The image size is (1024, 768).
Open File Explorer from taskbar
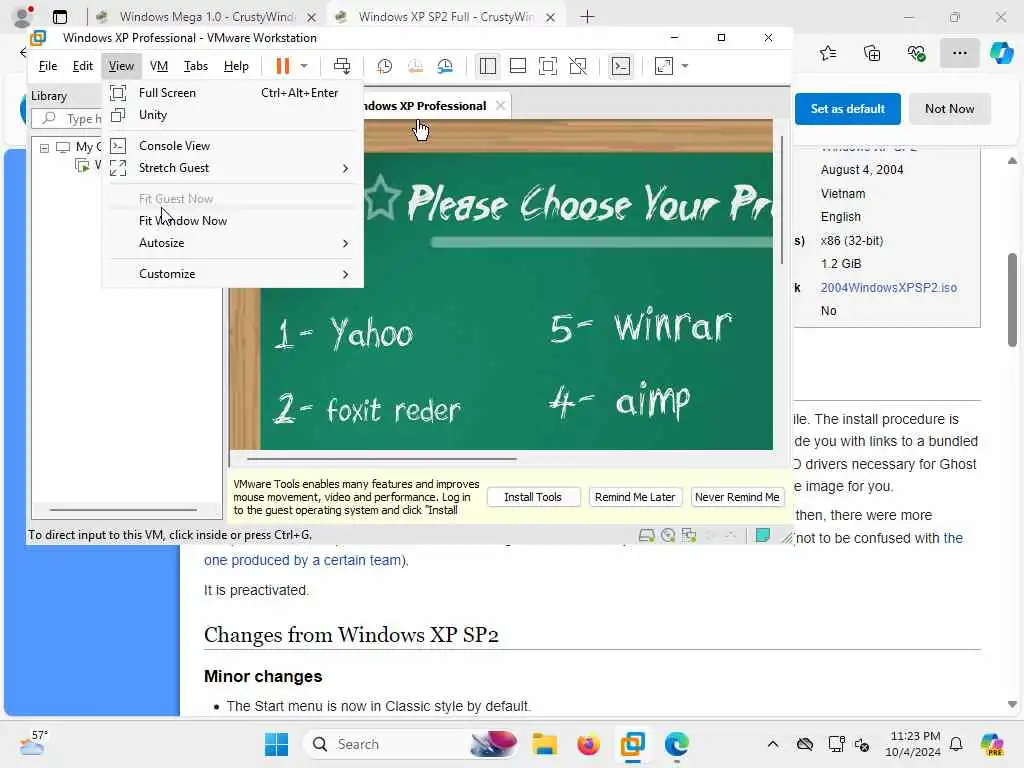point(544,744)
